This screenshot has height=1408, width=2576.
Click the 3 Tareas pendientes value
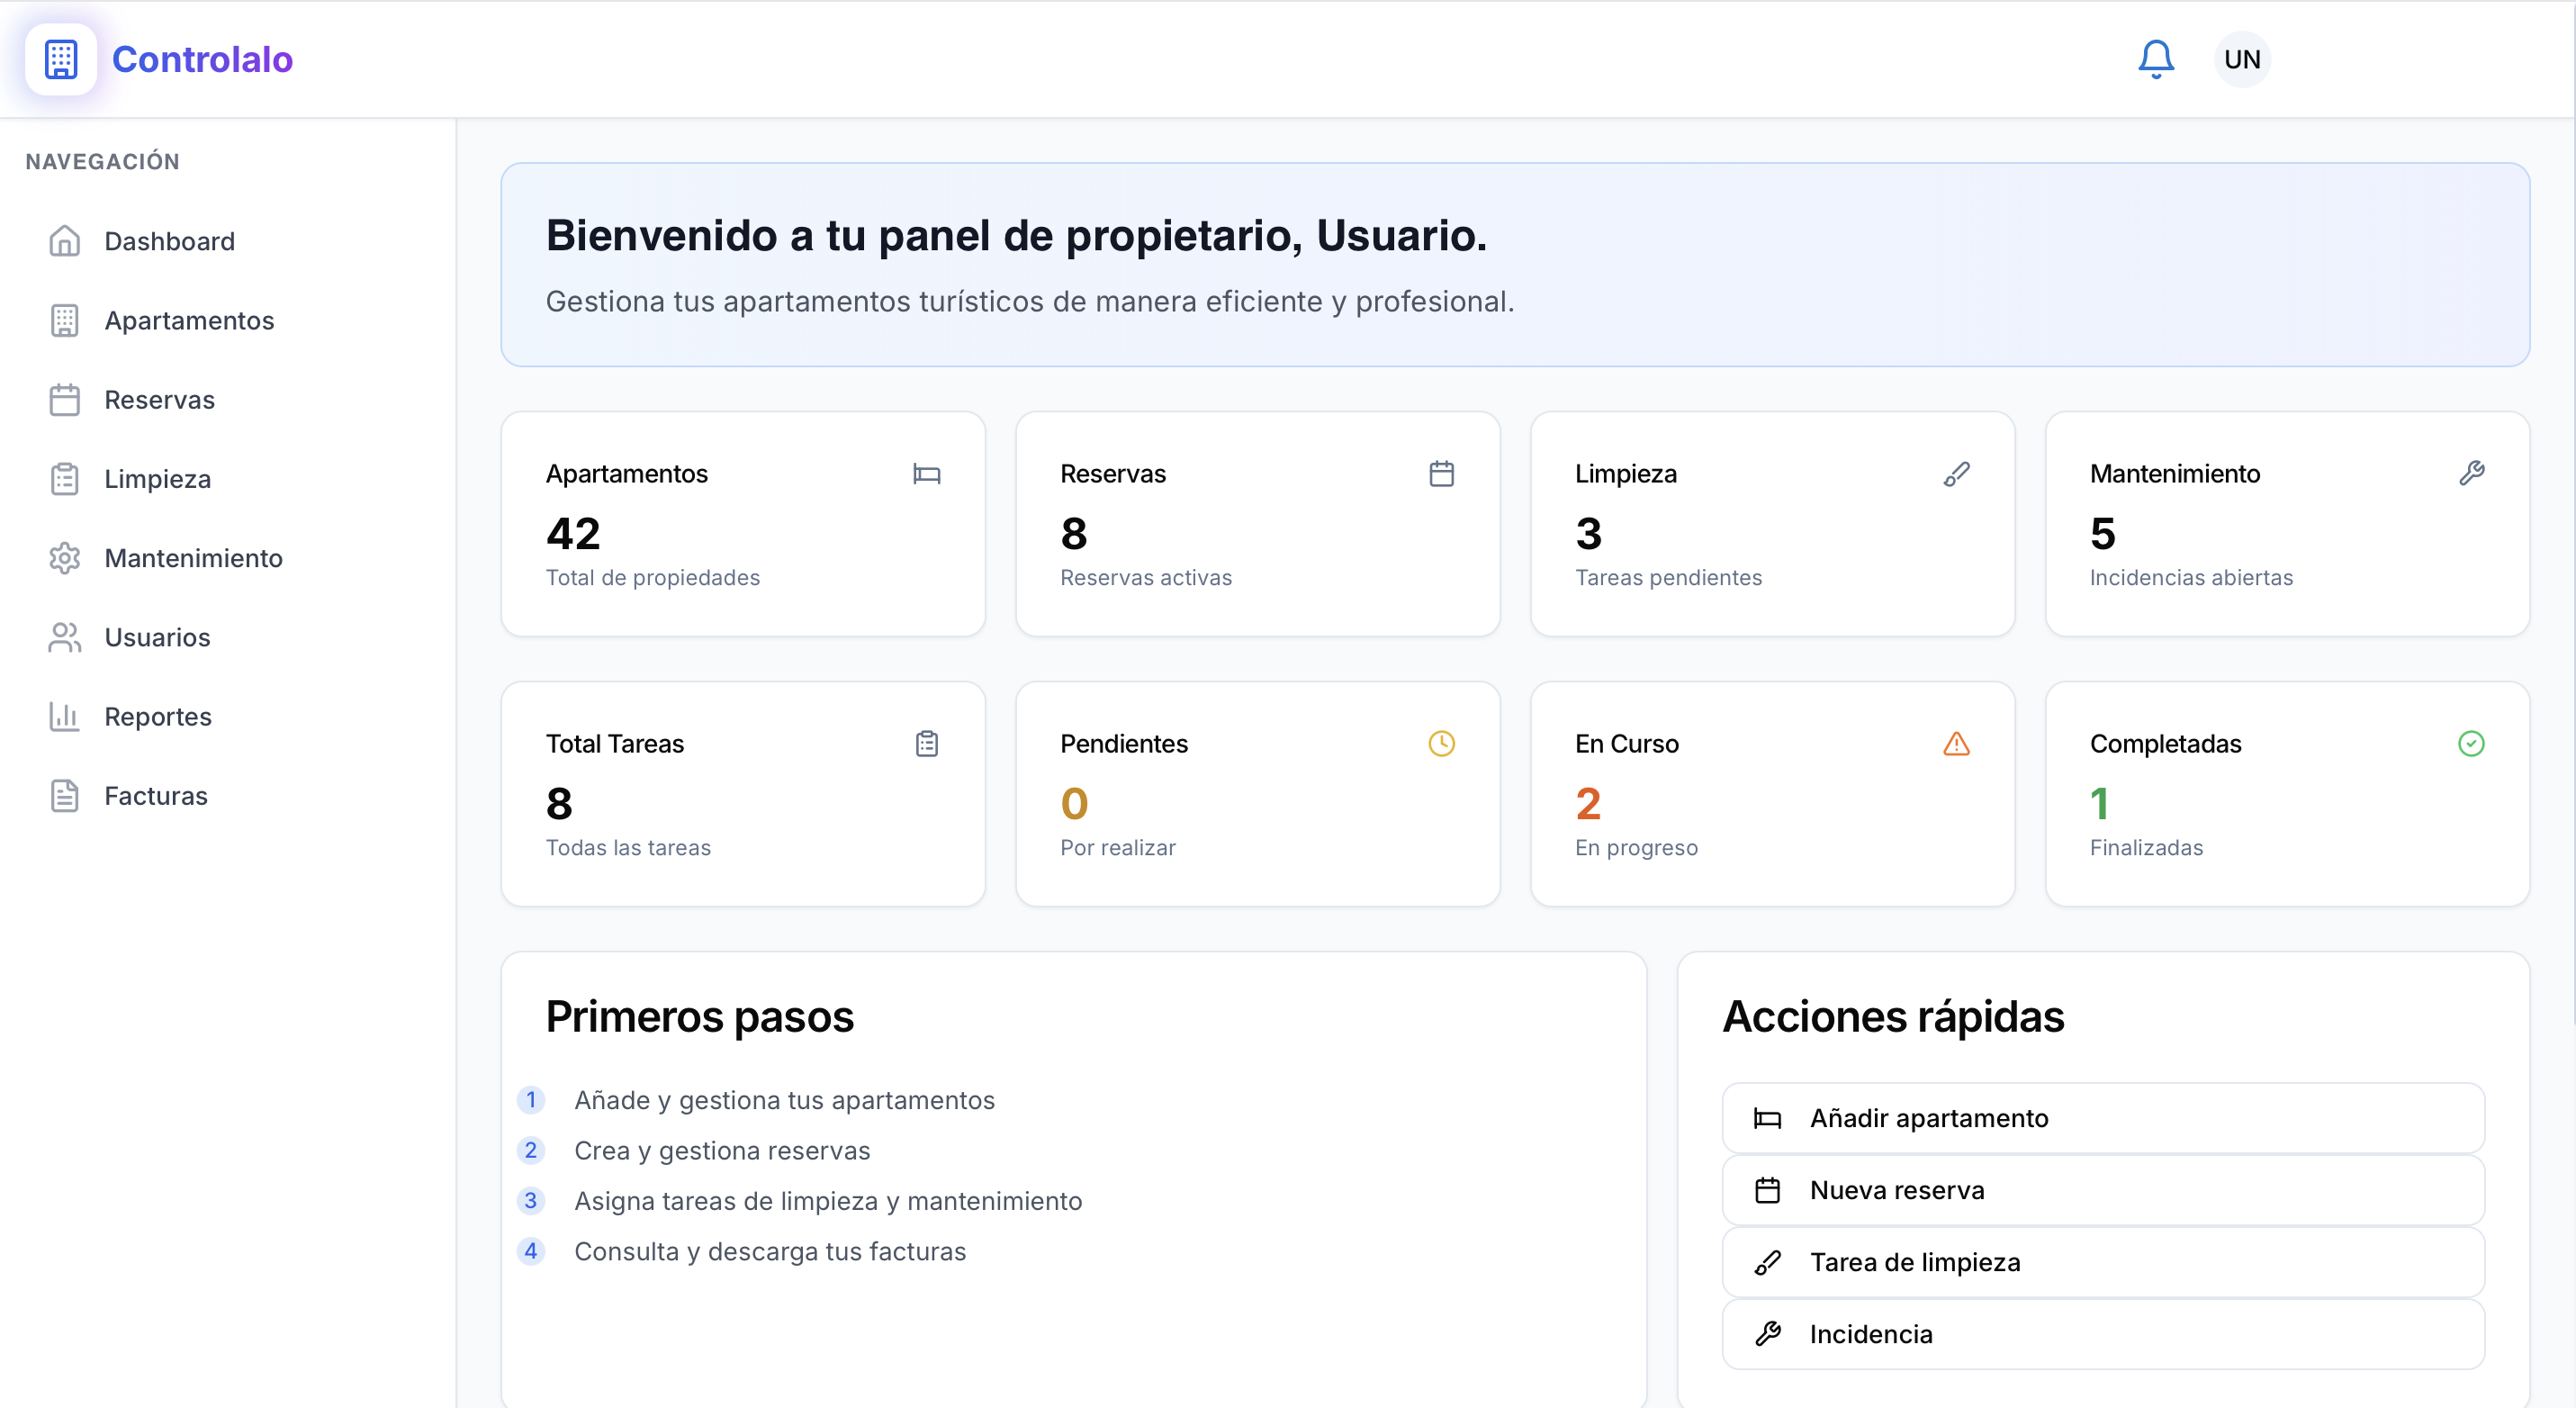click(1588, 533)
